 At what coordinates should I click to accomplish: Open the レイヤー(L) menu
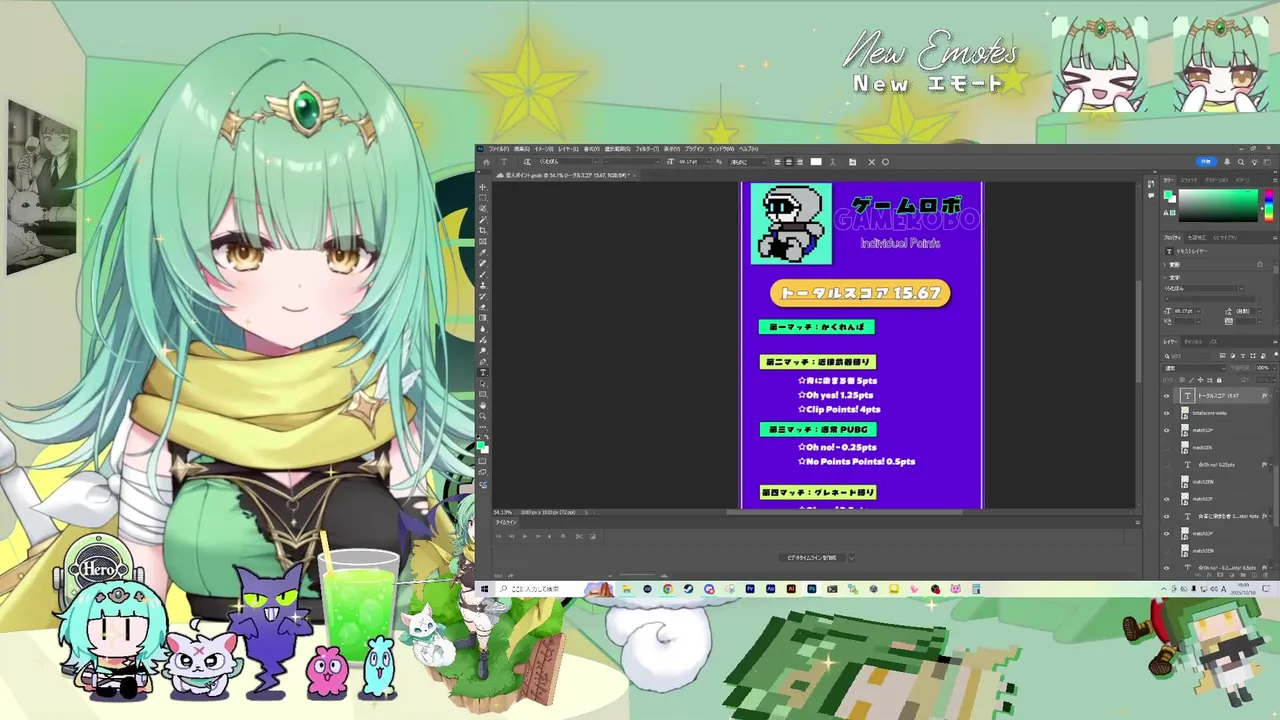(x=568, y=149)
